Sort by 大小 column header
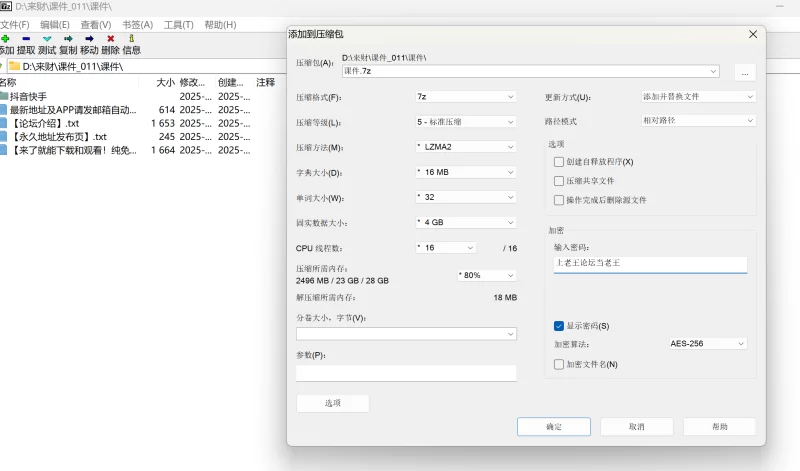Viewport: 800px width, 471px height. click(165, 82)
